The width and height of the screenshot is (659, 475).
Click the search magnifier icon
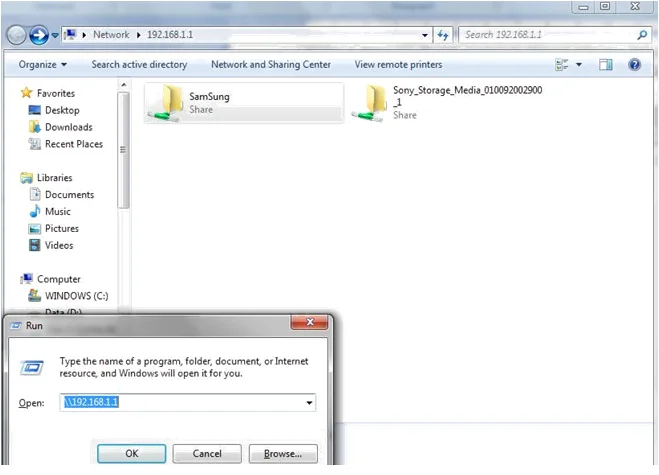642,34
